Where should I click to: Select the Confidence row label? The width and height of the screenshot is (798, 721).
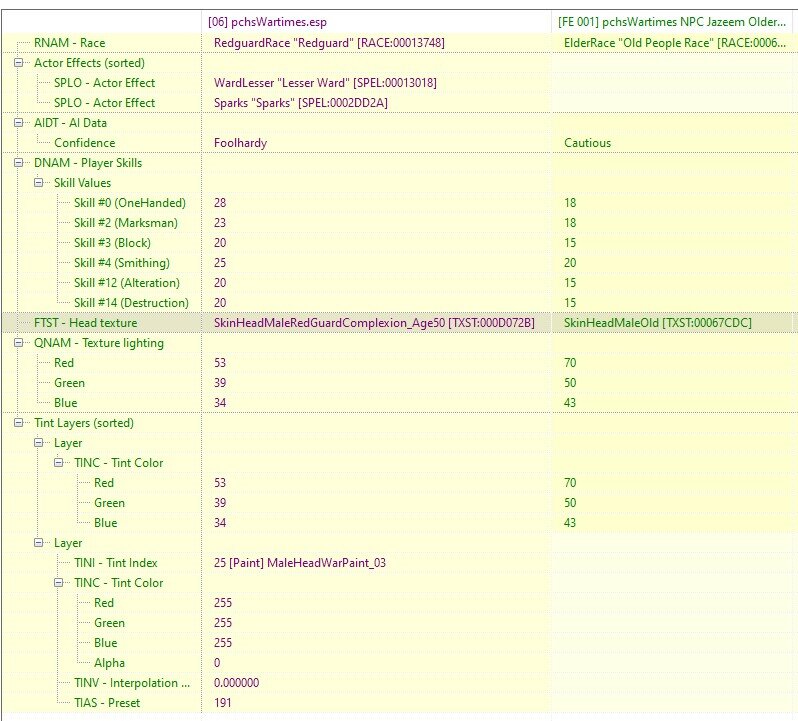(x=84, y=143)
